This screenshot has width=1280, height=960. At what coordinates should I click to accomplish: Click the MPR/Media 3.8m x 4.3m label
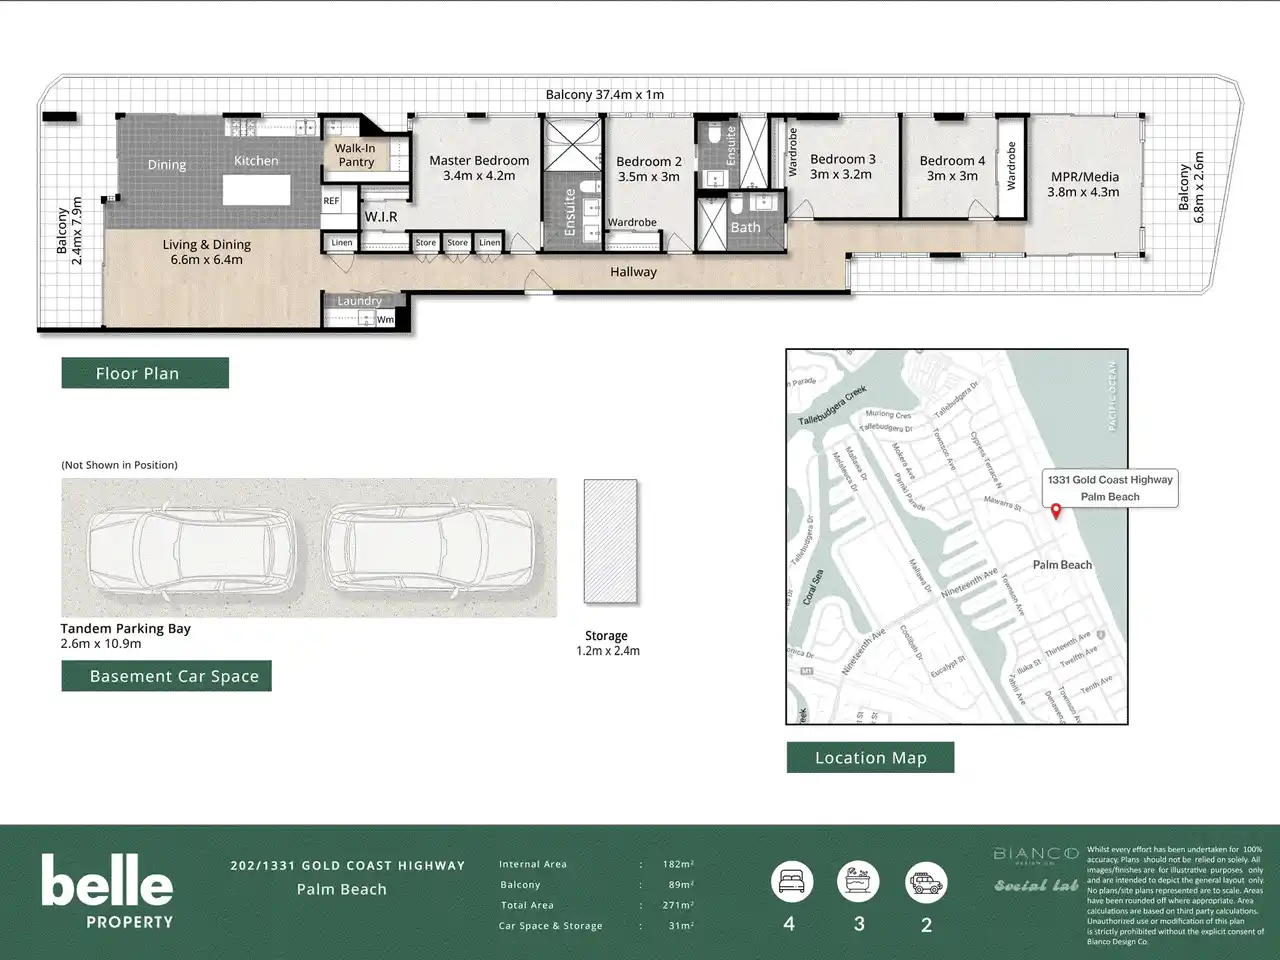pos(1084,184)
